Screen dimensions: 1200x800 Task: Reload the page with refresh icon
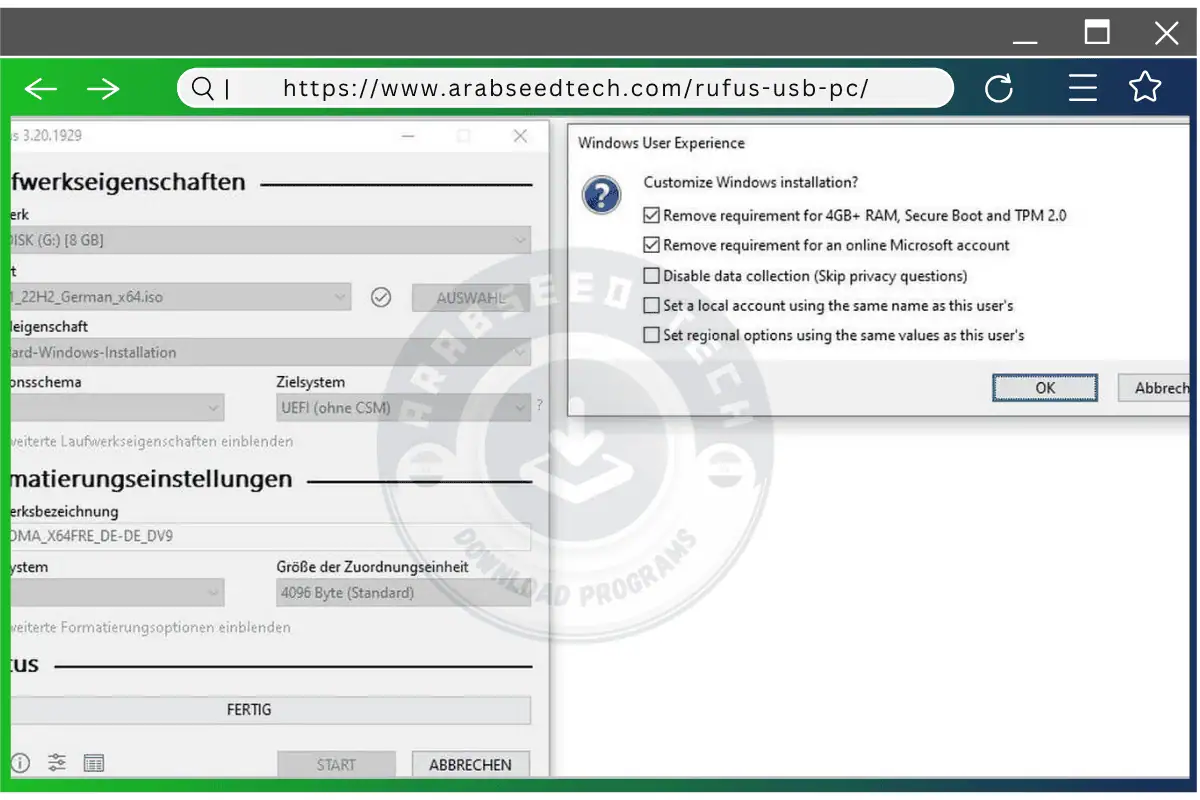[x=999, y=89]
